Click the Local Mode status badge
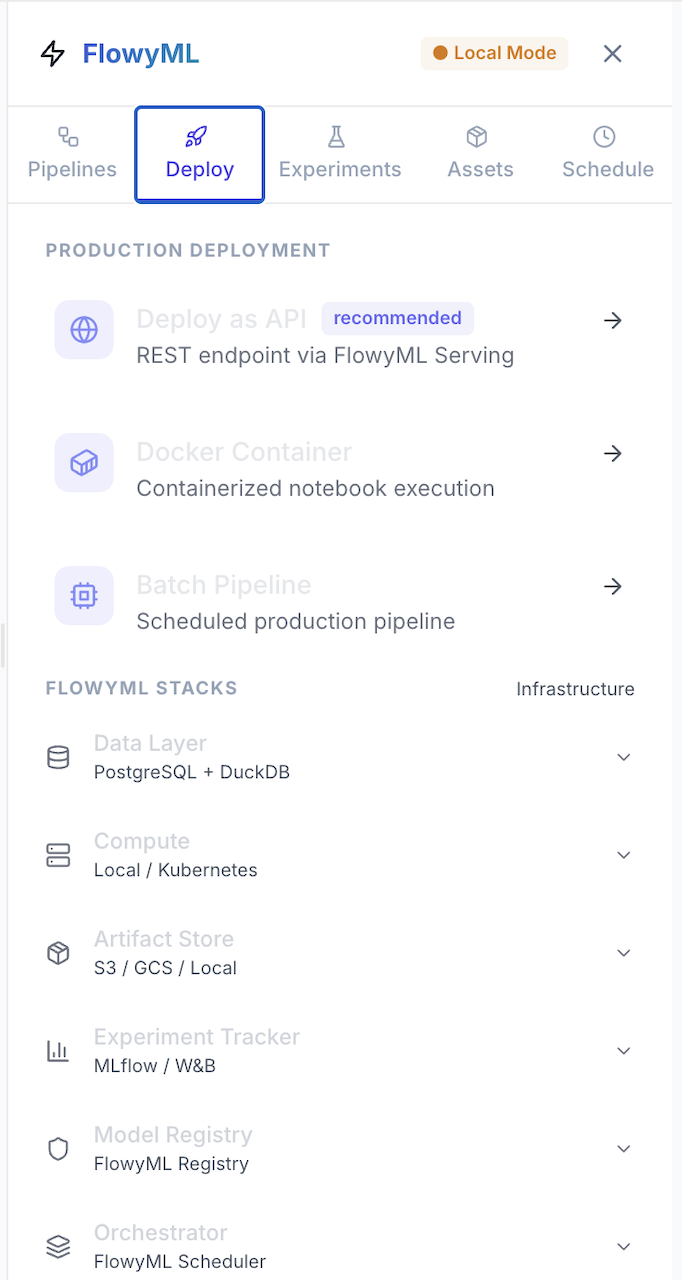The image size is (682, 1280). point(494,54)
